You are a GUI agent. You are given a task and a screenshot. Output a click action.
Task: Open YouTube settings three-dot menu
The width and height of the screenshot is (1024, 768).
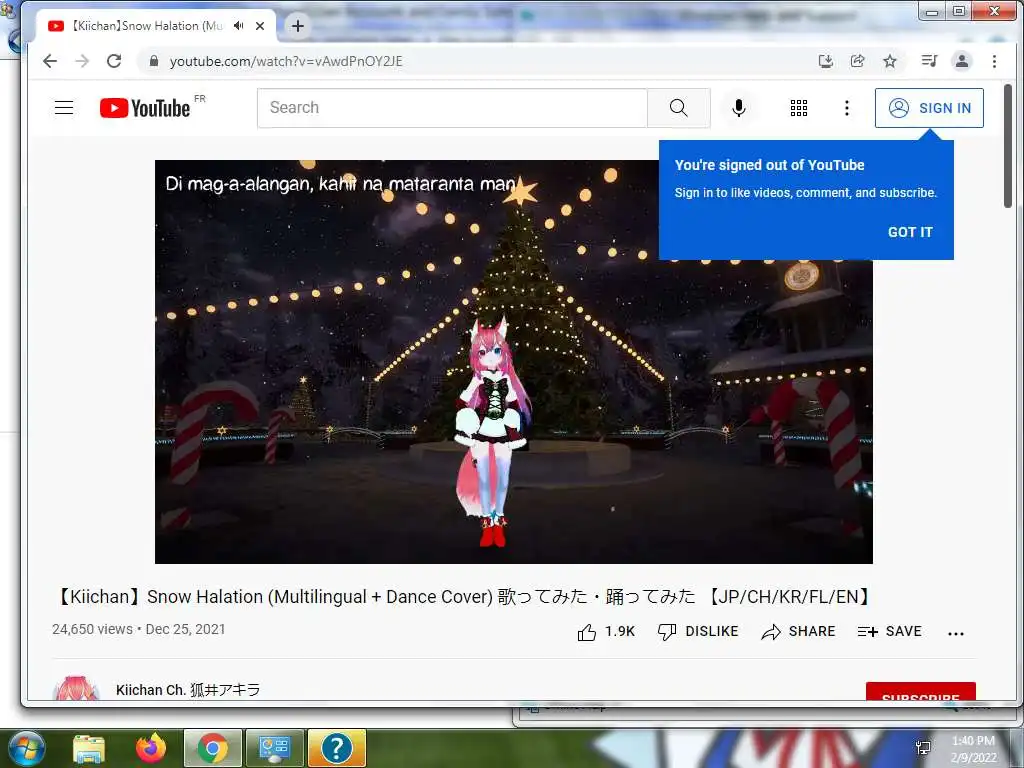click(847, 108)
